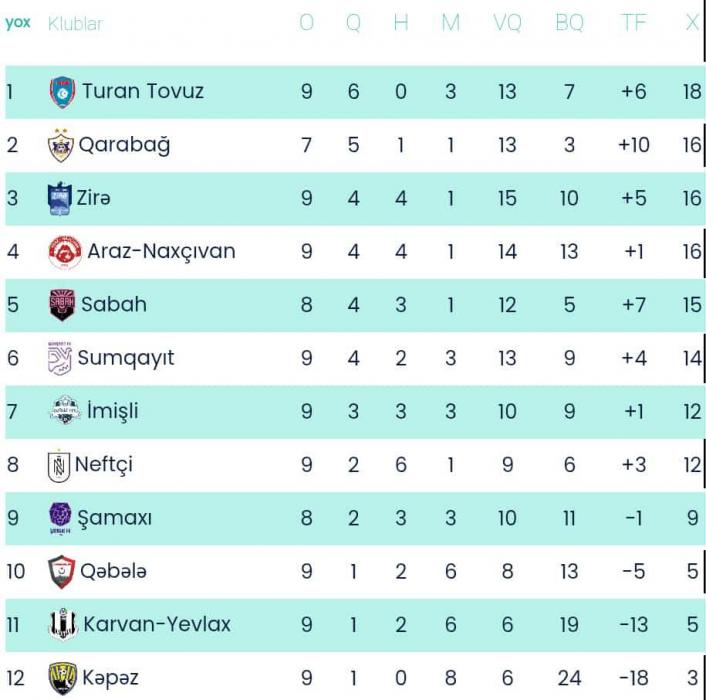This screenshot has width=706, height=700.
Task: Click the Zirə club logo
Action: tap(60, 199)
